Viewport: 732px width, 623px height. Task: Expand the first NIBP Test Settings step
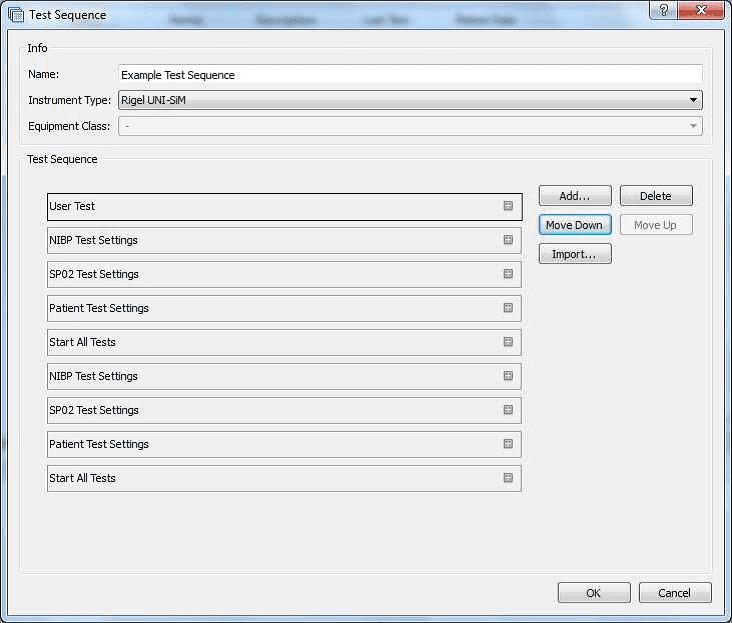tap(508, 240)
